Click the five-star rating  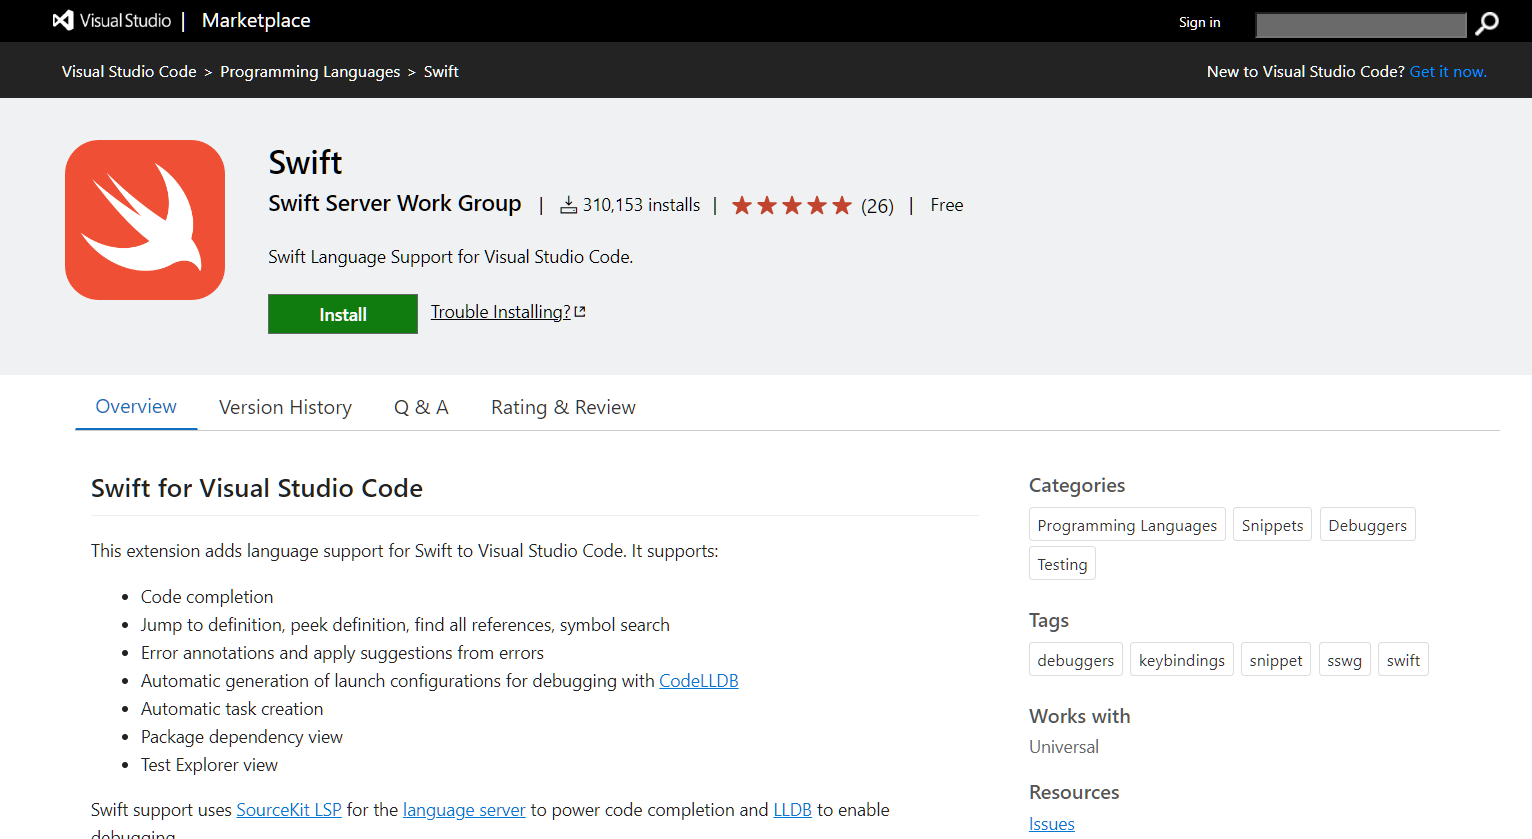pyautogui.click(x=792, y=205)
